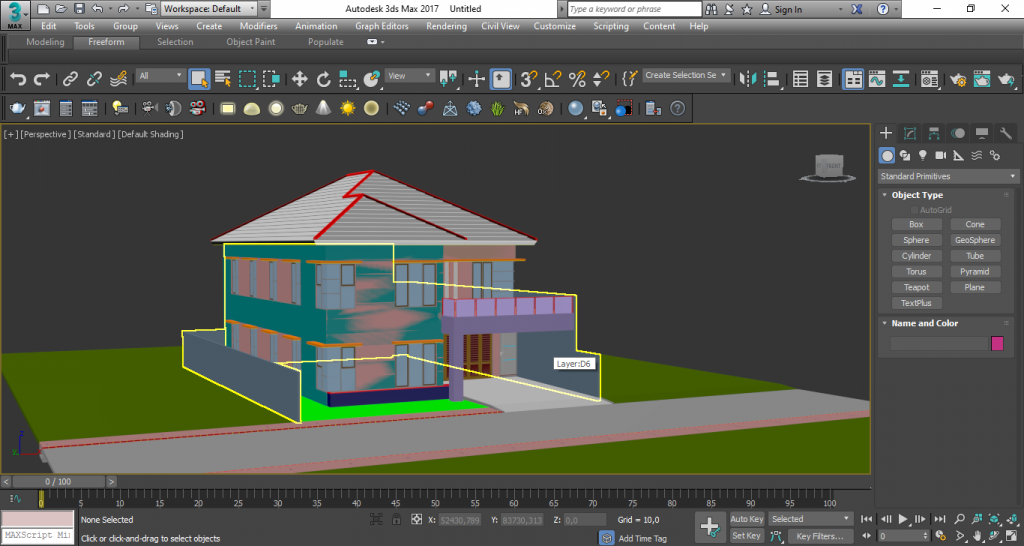Collapse the Name and Color rollout
1024x546 pixels.
click(924, 323)
